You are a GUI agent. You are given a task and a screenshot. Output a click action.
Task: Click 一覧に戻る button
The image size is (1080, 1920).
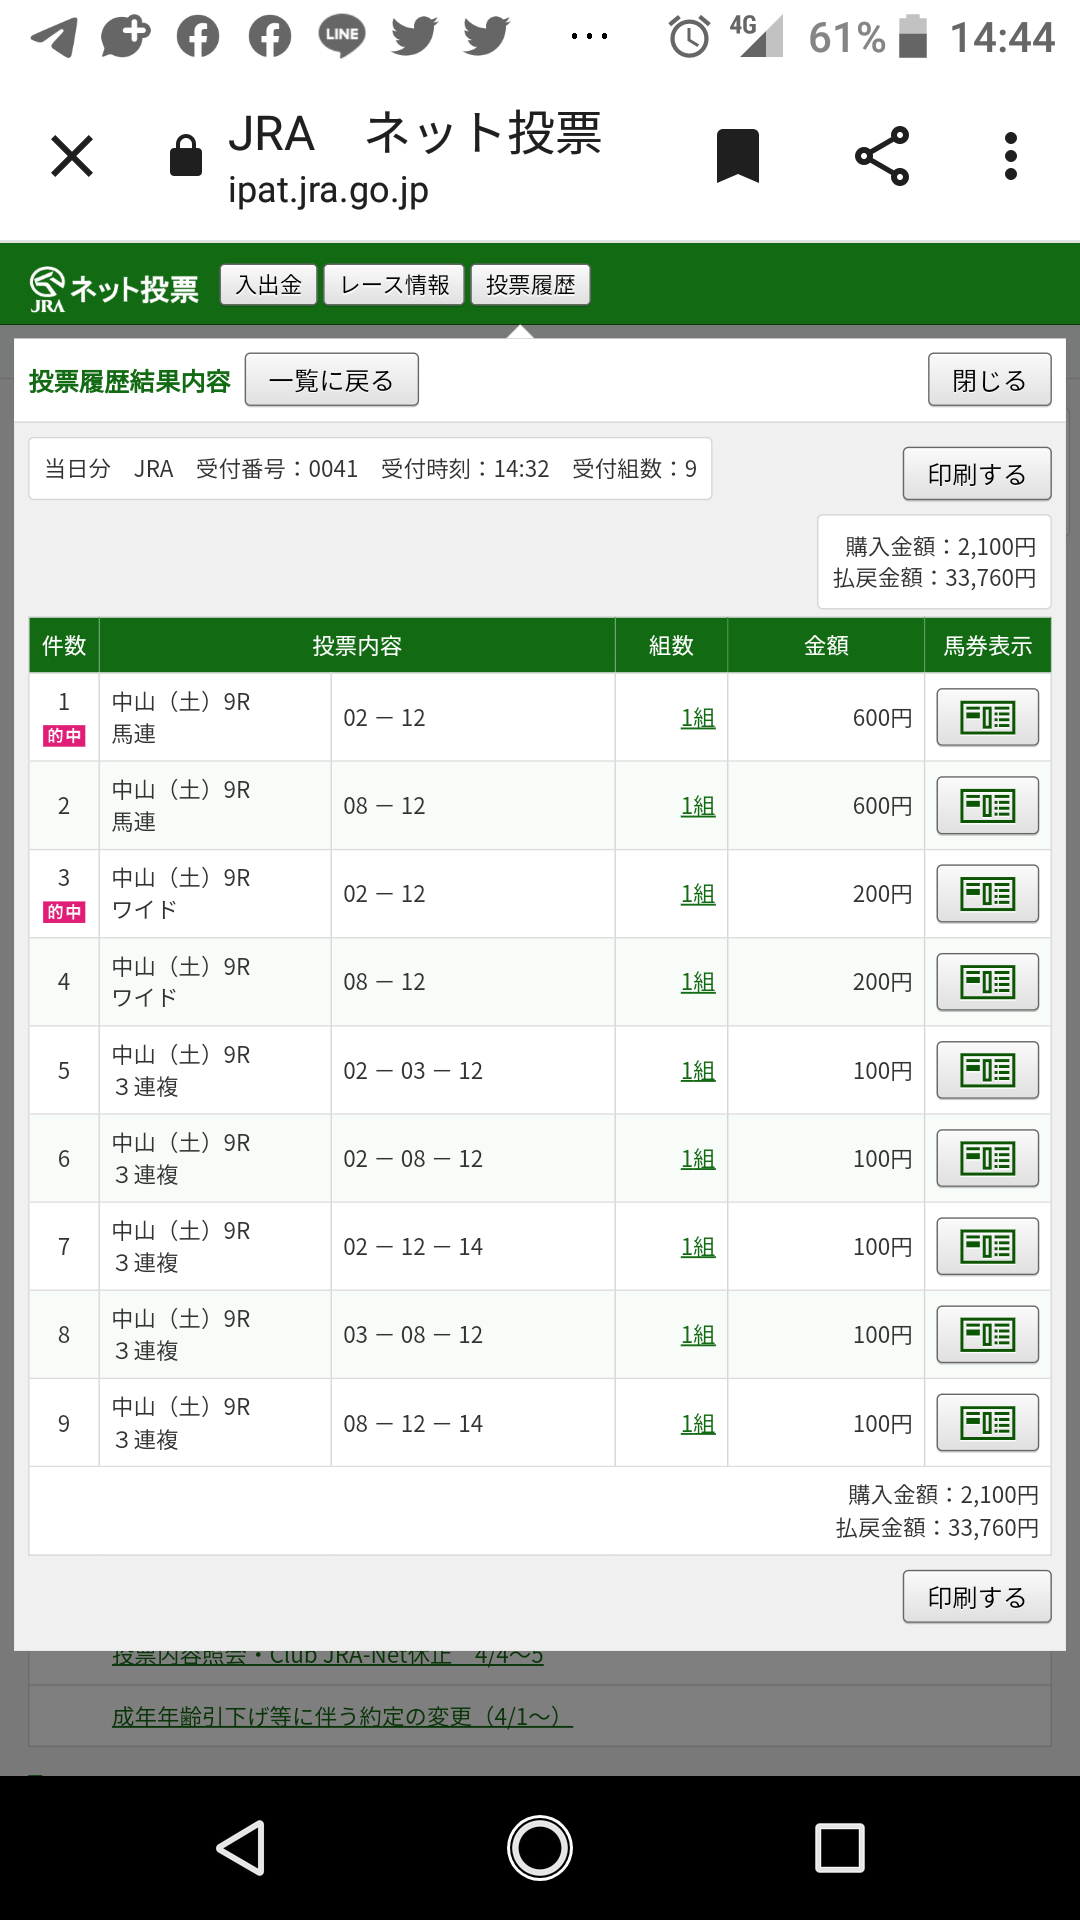click(x=331, y=380)
